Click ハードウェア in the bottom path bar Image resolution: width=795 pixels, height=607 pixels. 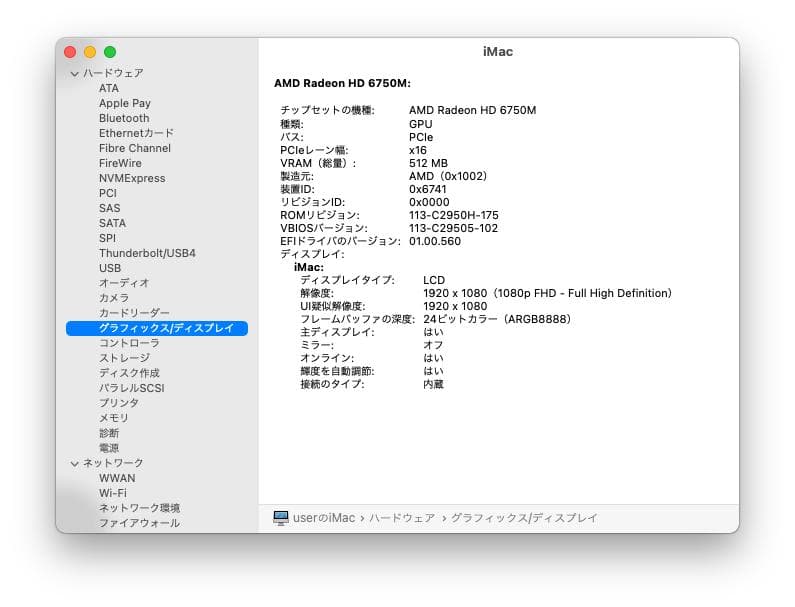click(x=402, y=518)
